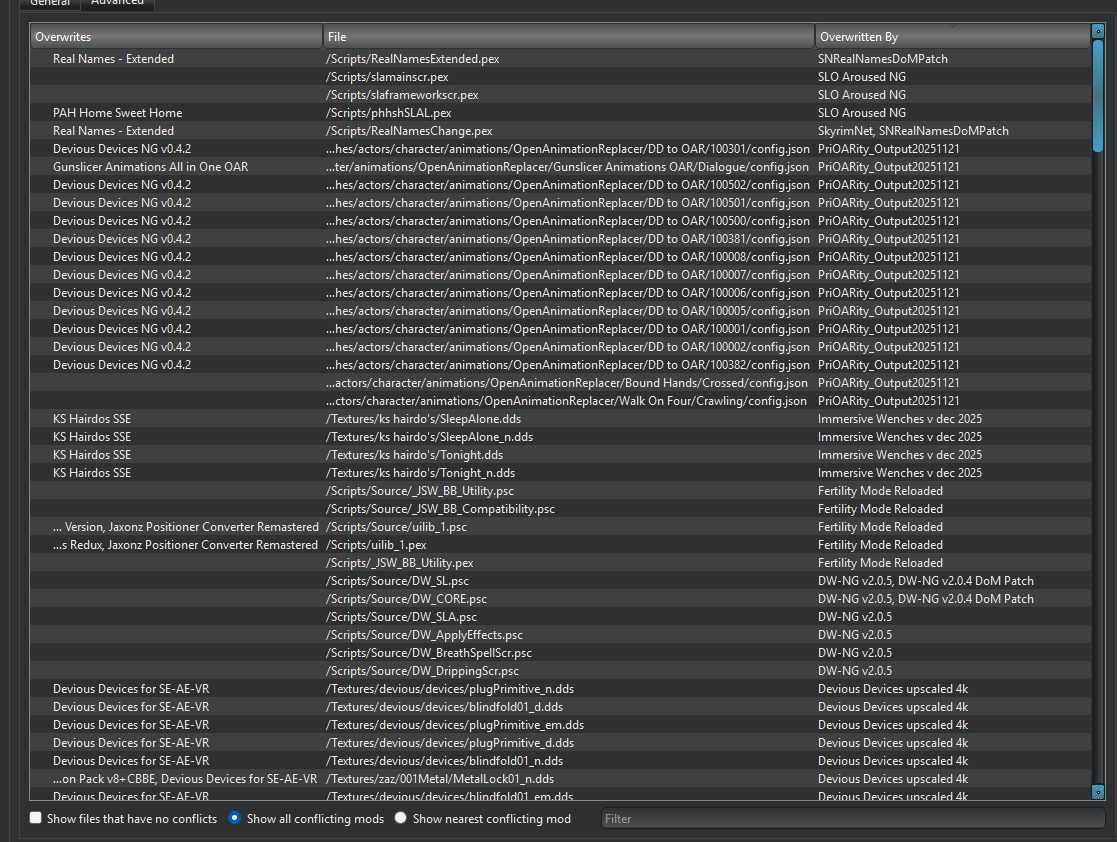Select the DD to OAR/100502/config.json file

(x=568, y=184)
